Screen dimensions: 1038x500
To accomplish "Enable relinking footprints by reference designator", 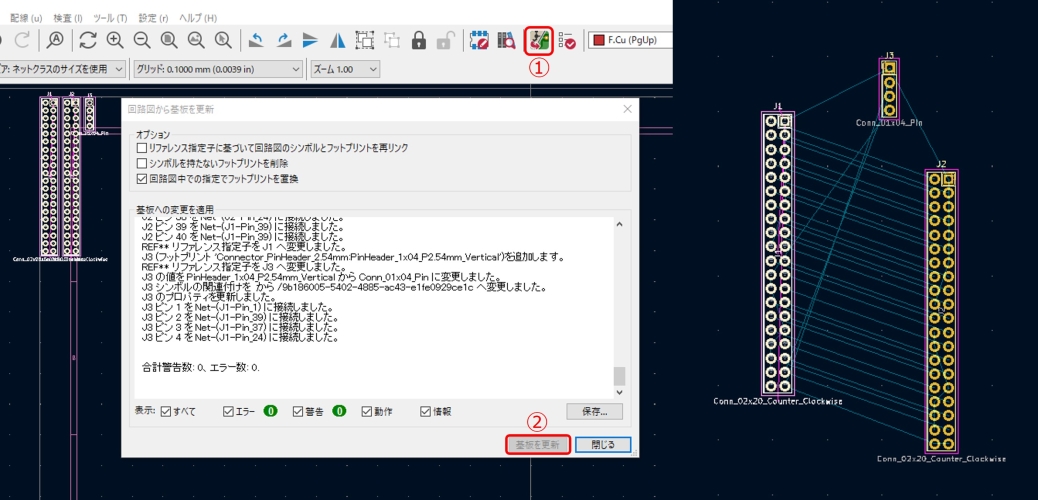I will pyautogui.click(x=142, y=148).
